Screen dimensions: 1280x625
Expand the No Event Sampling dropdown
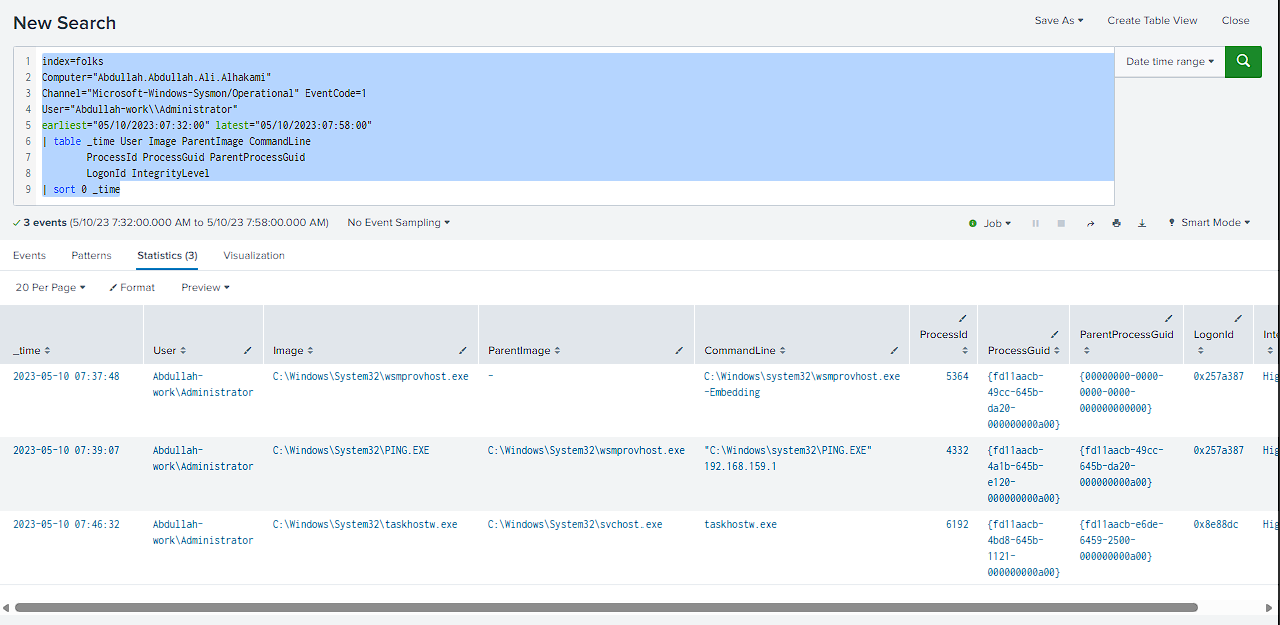coord(398,223)
